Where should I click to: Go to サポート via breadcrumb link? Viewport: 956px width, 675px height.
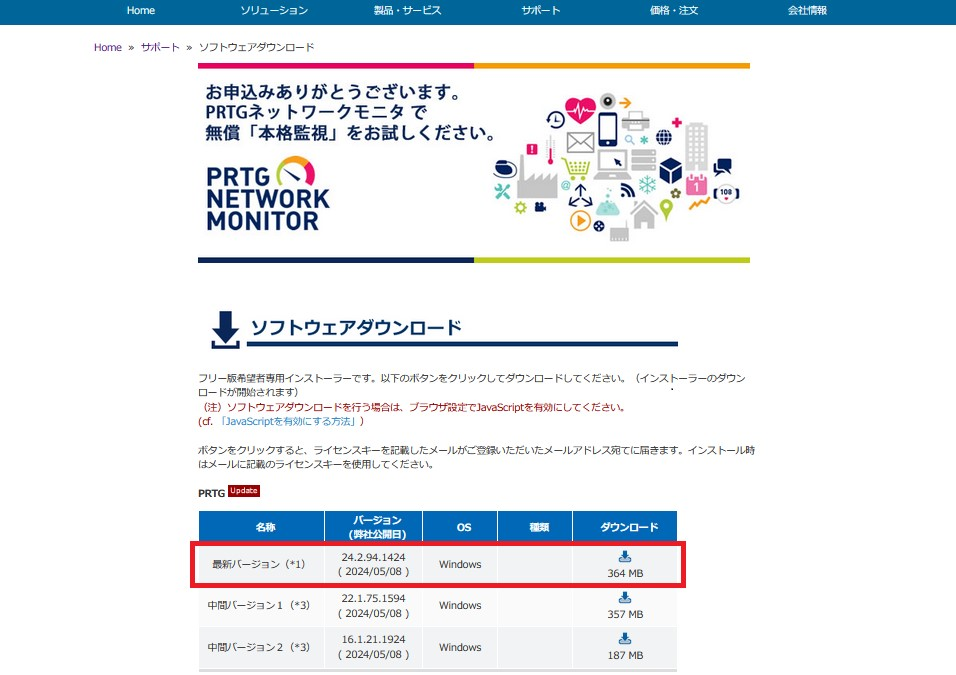(x=160, y=48)
